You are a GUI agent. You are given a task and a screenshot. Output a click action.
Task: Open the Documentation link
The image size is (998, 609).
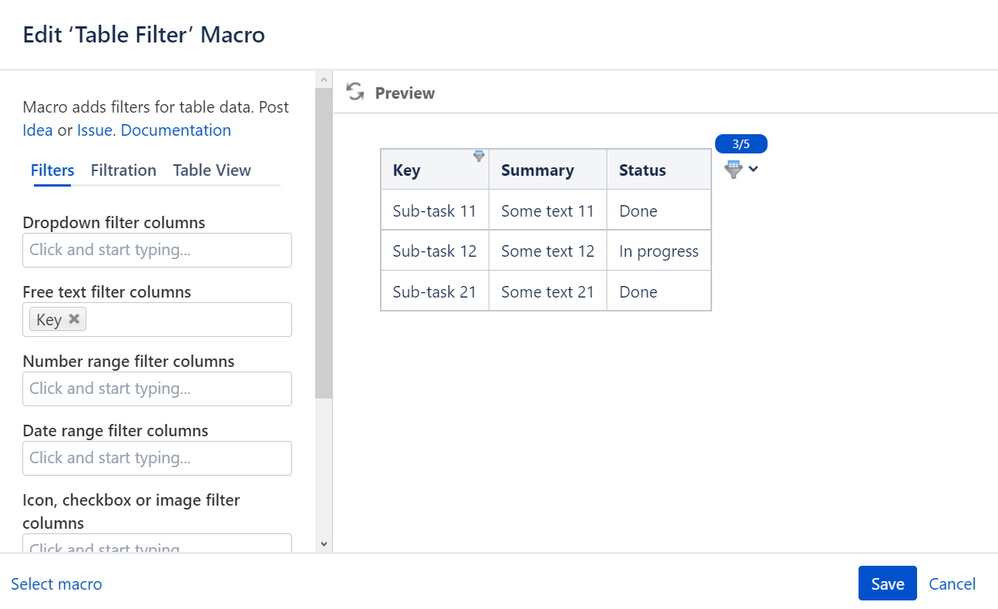pos(176,130)
